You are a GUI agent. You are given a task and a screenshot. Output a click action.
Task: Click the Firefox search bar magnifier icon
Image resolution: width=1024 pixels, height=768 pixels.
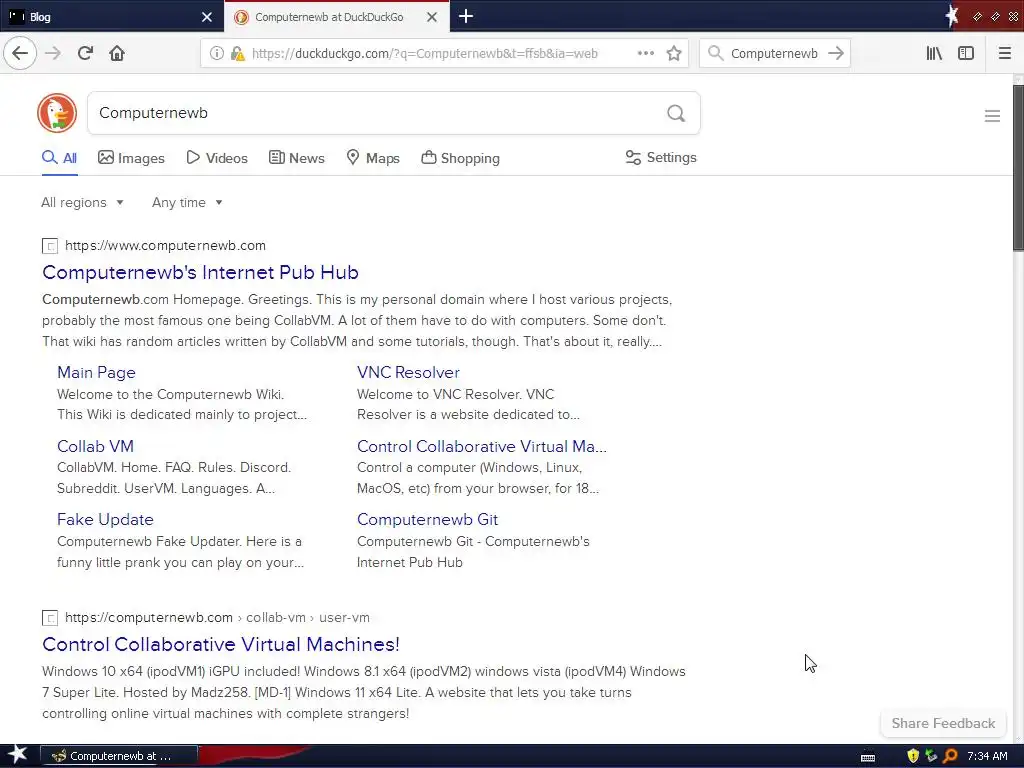click(x=715, y=53)
